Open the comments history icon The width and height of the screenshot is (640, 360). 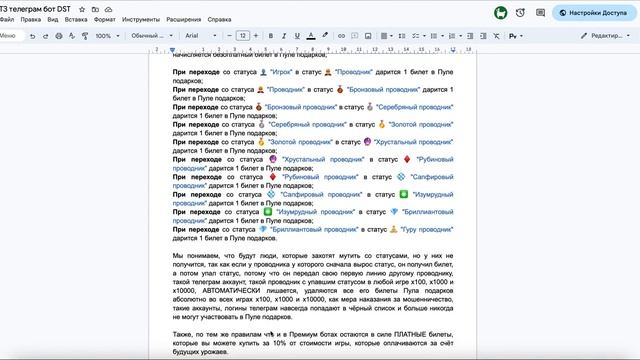[x=540, y=13]
